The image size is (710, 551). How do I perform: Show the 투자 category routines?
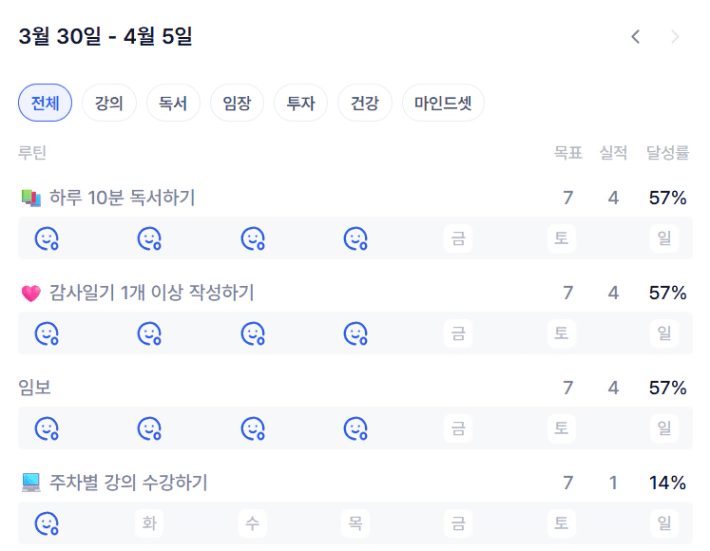tap(301, 103)
